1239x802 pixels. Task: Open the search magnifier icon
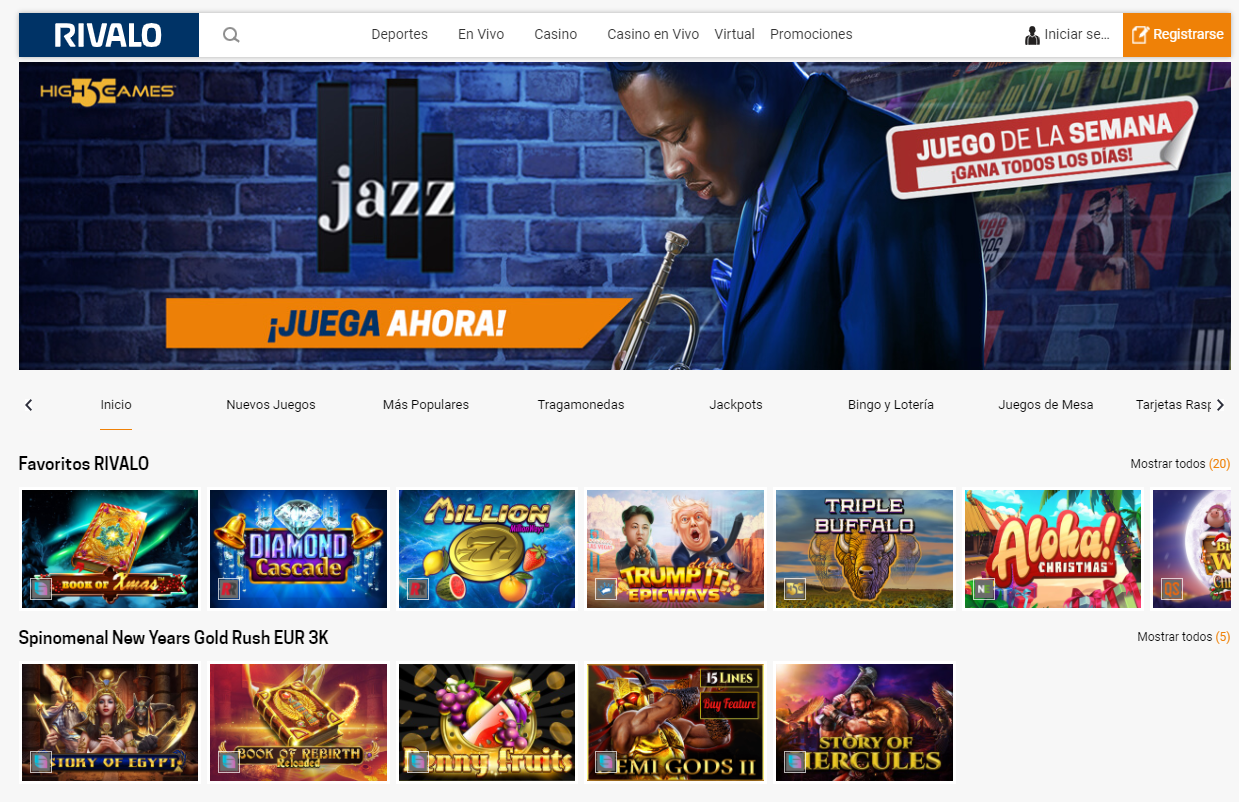(231, 35)
